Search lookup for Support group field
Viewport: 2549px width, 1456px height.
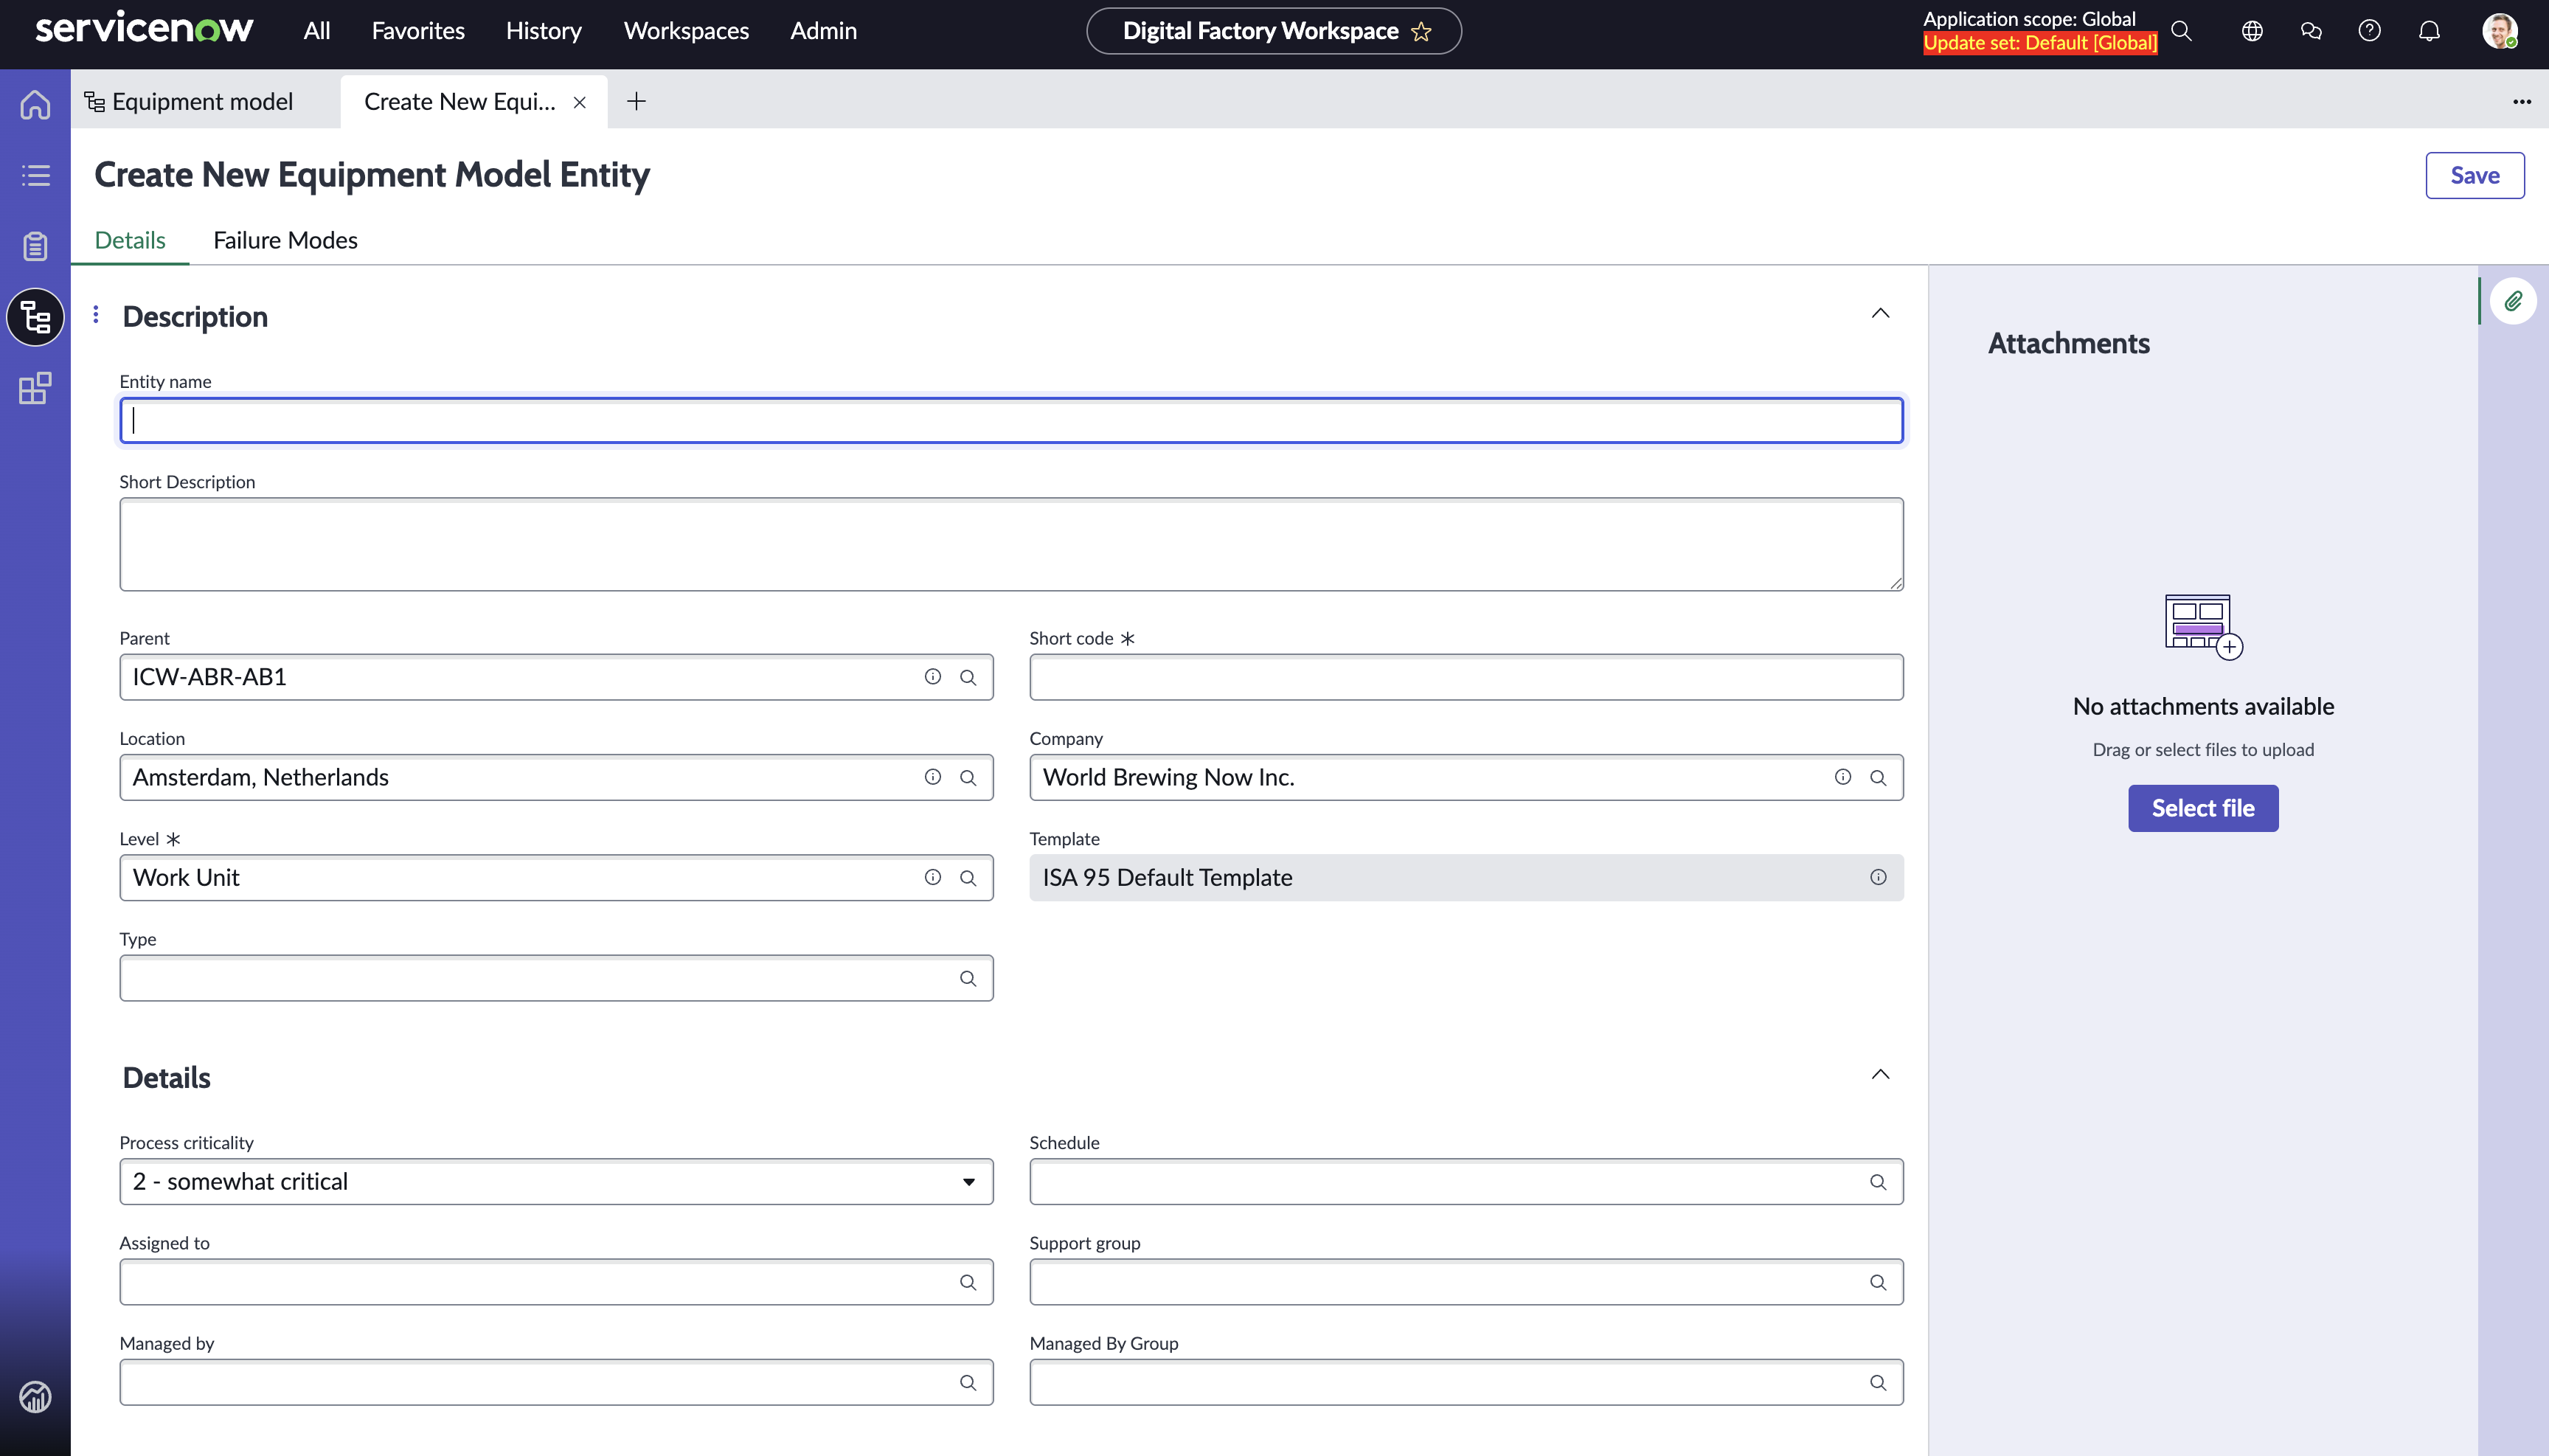tap(1878, 1282)
